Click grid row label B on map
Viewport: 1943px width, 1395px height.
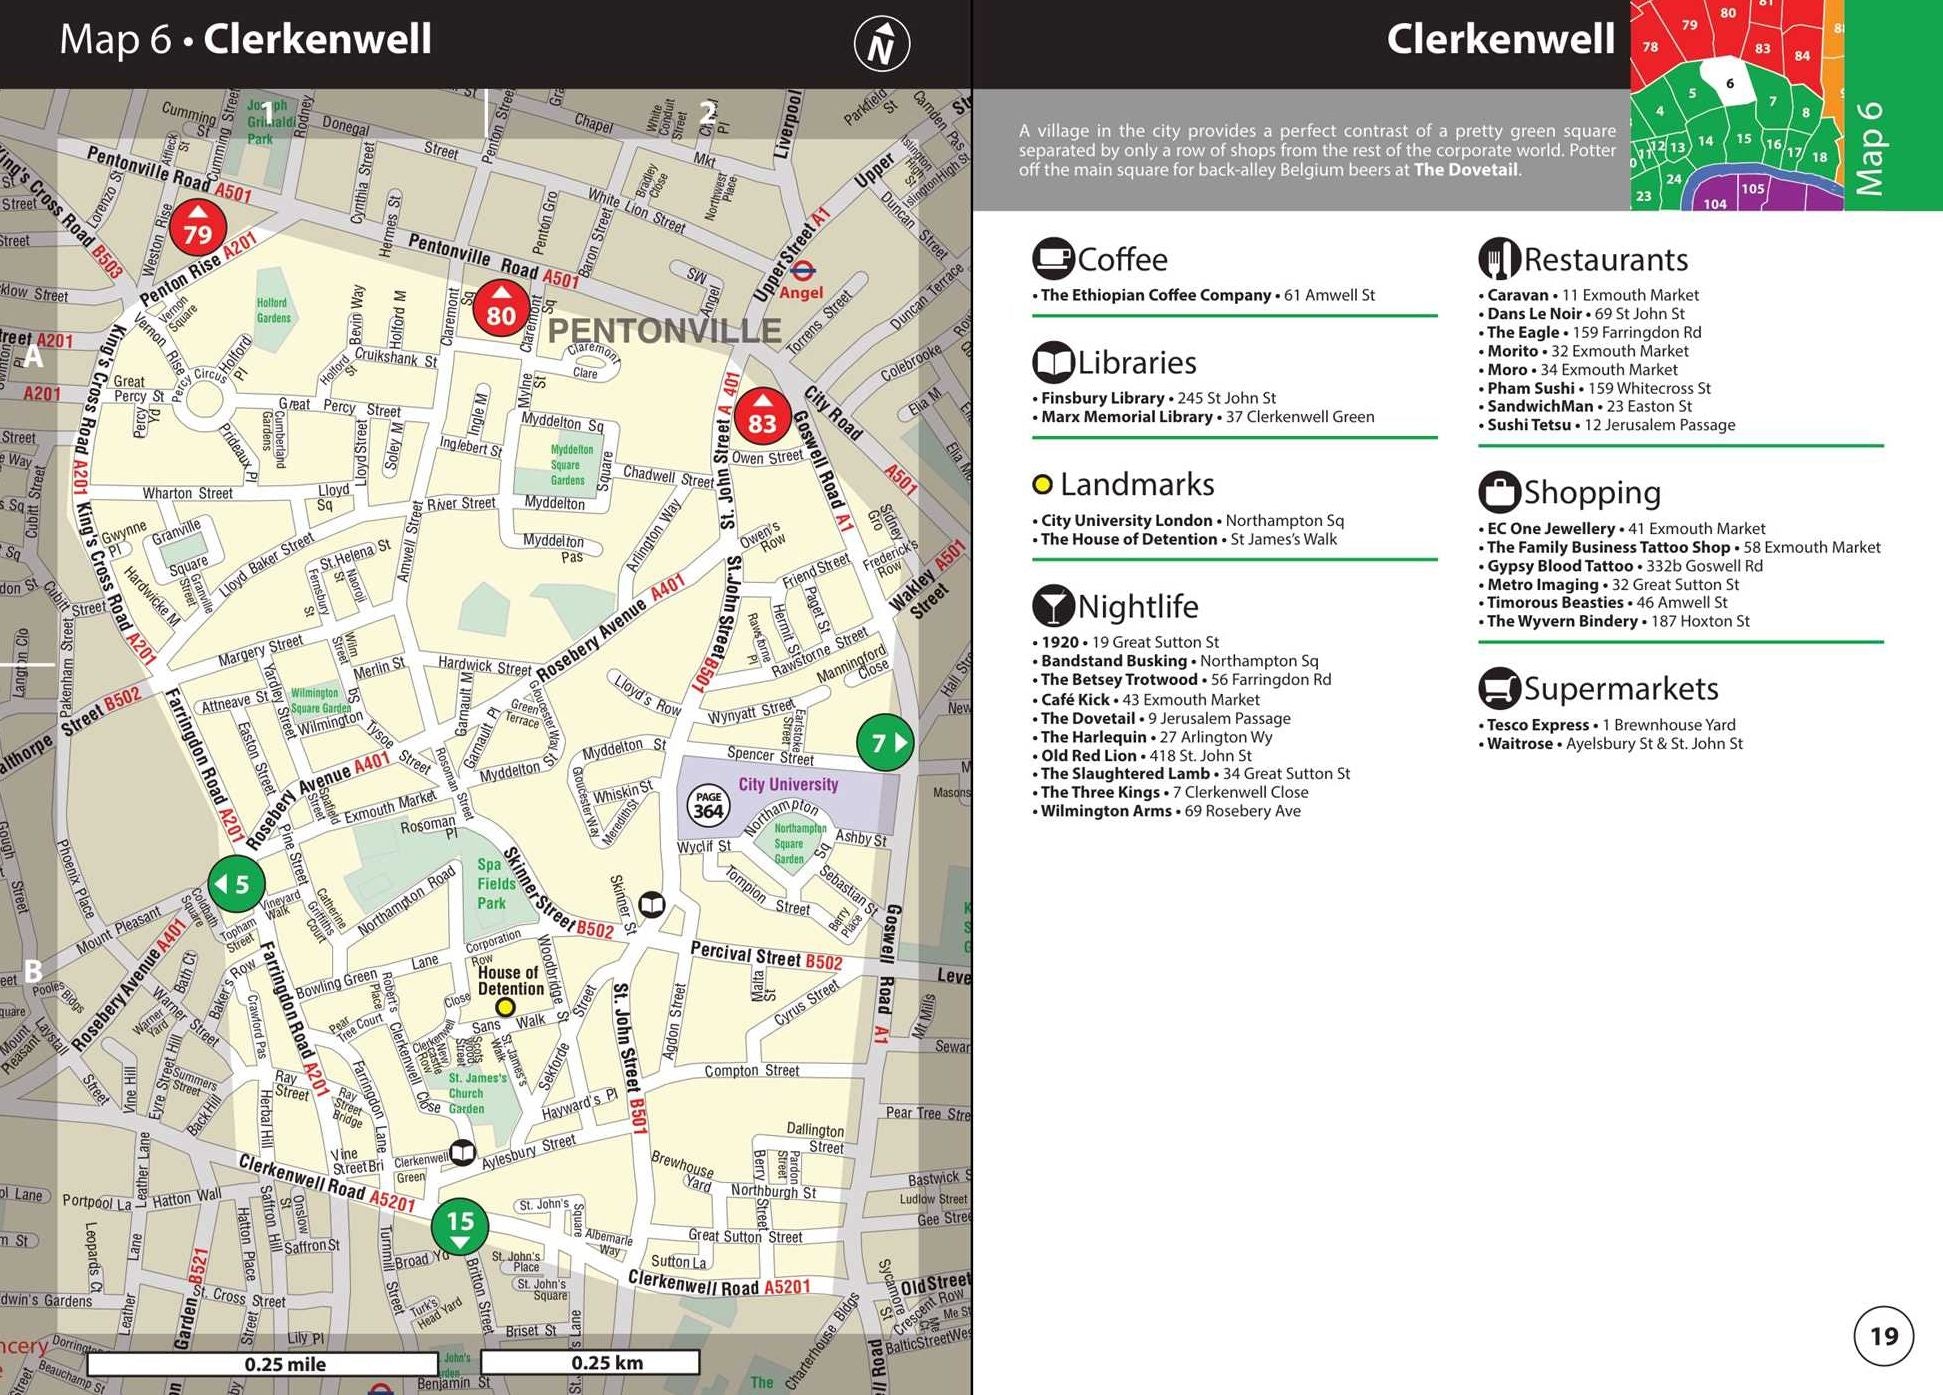(x=33, y=970)
